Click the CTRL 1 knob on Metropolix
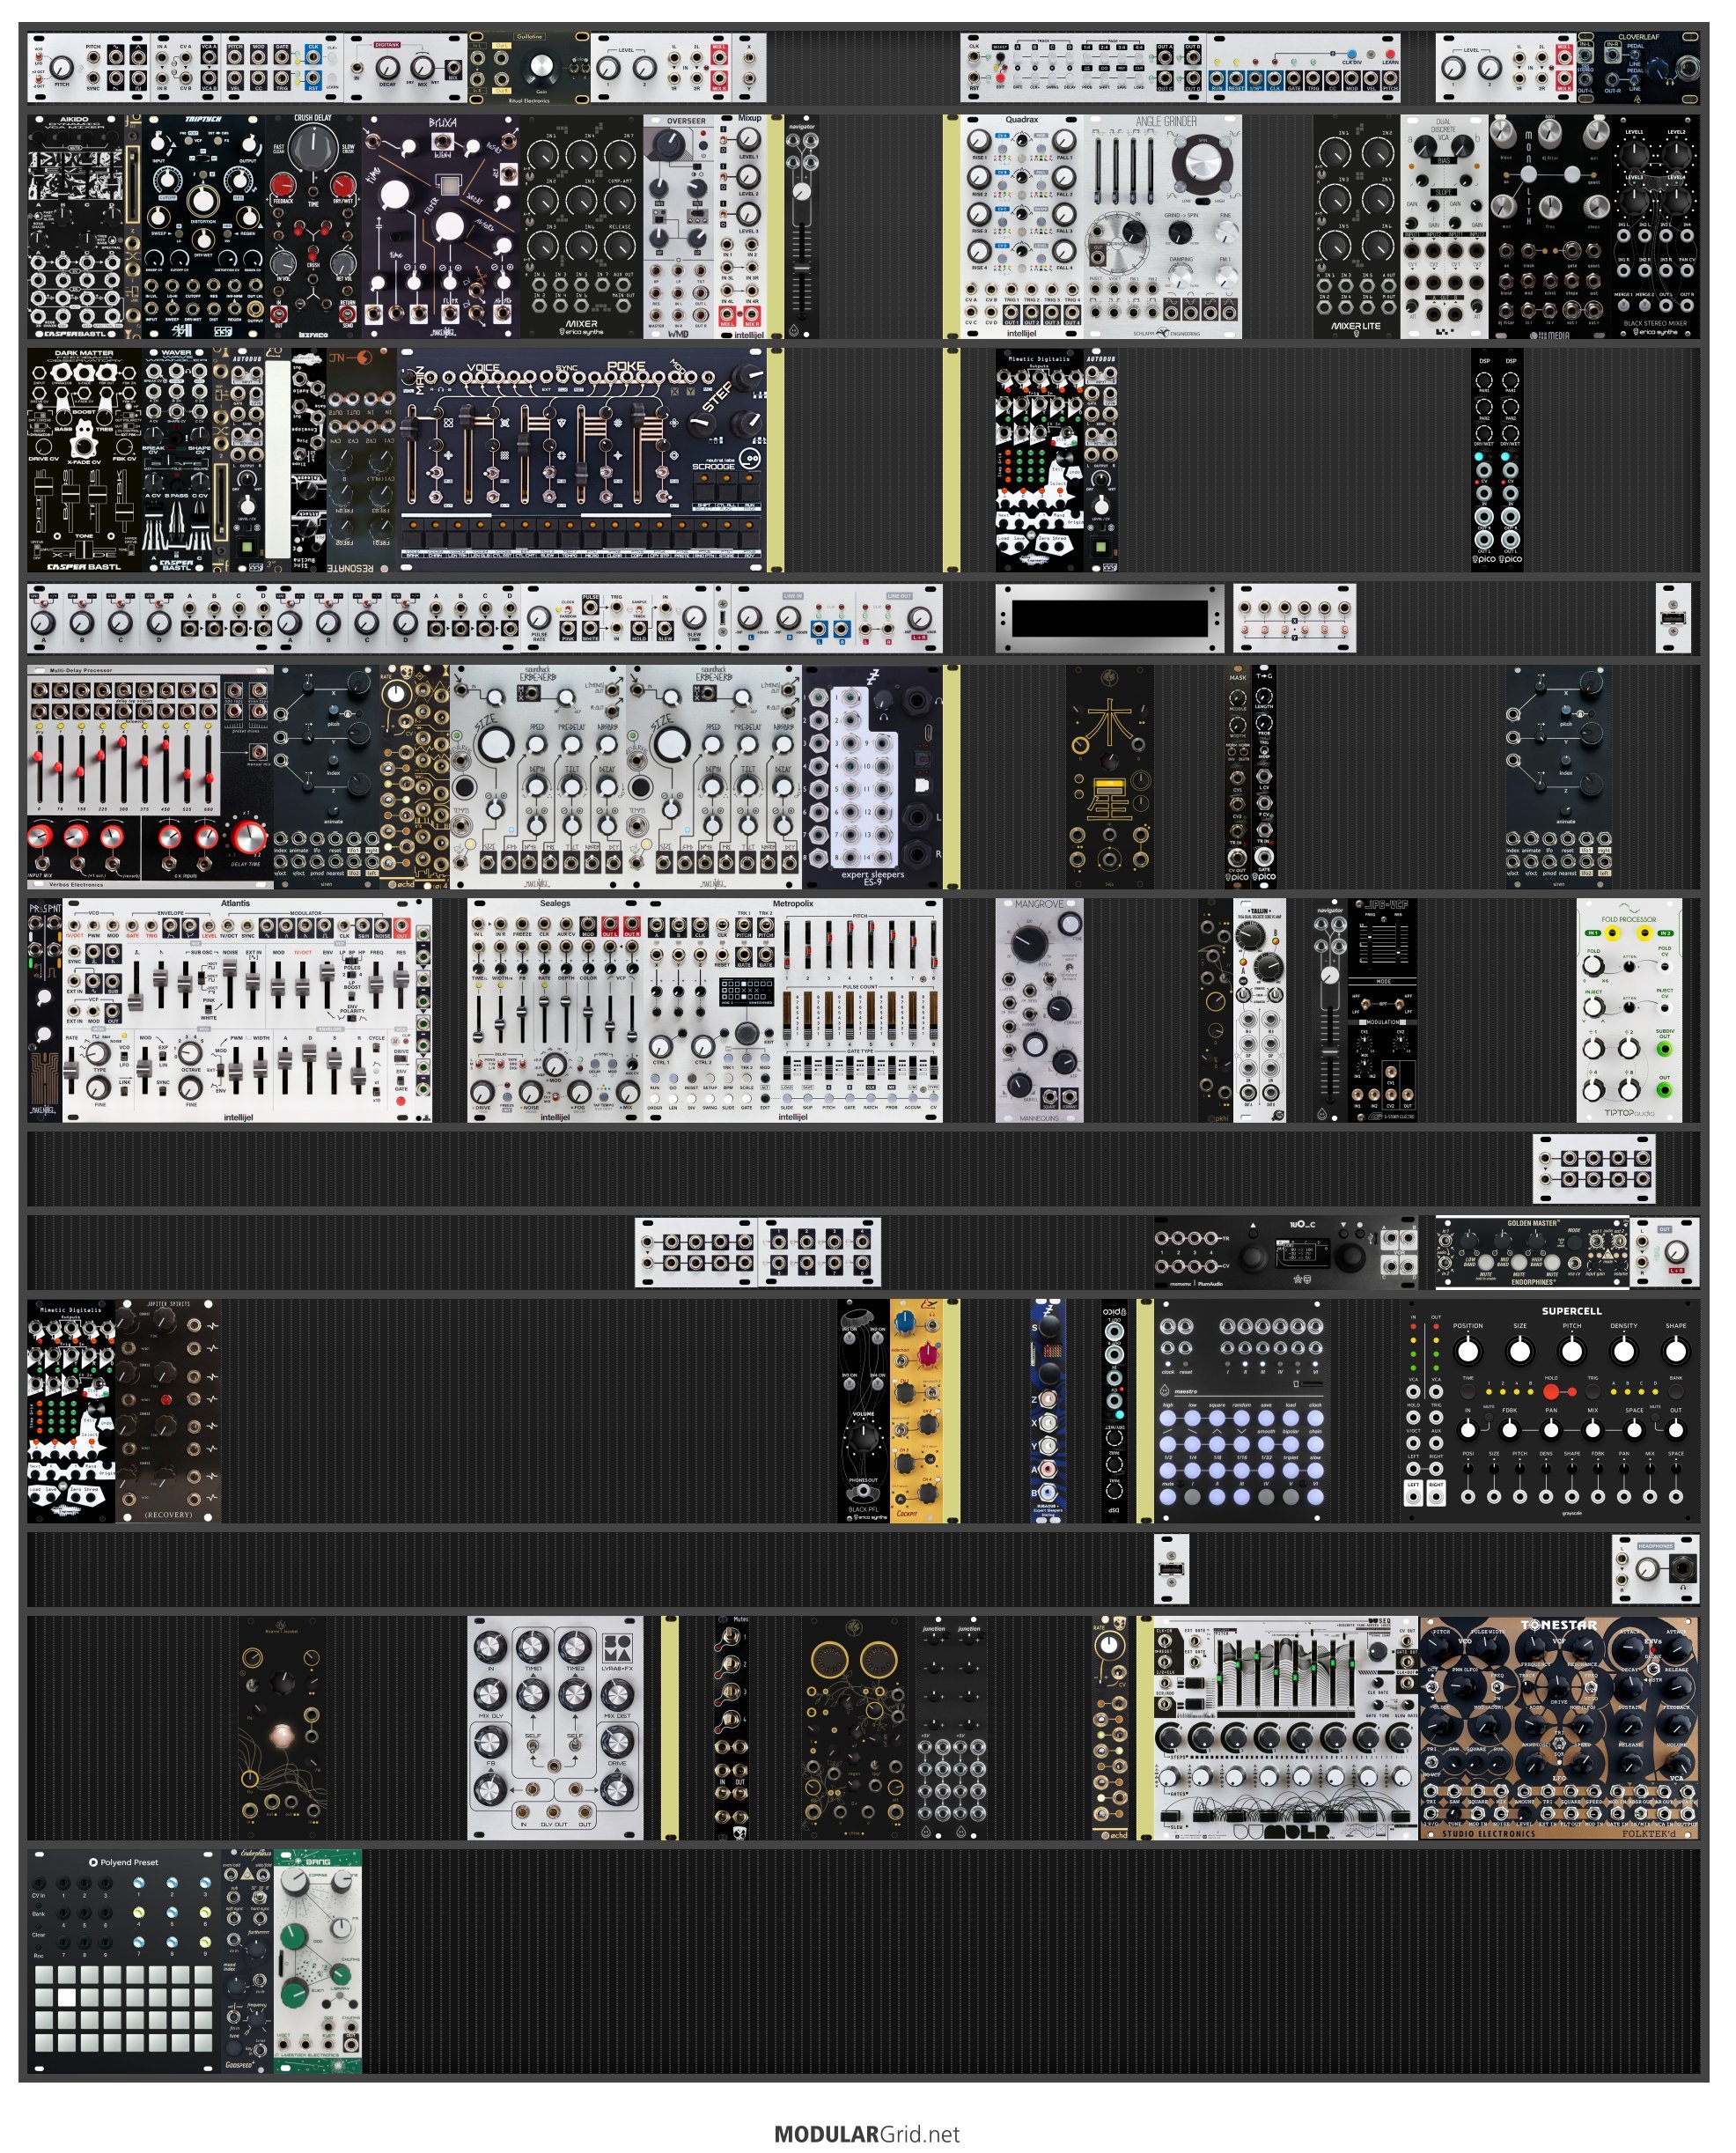1736x2153 pixels. pyautogui.click(x=661, y=1045)
